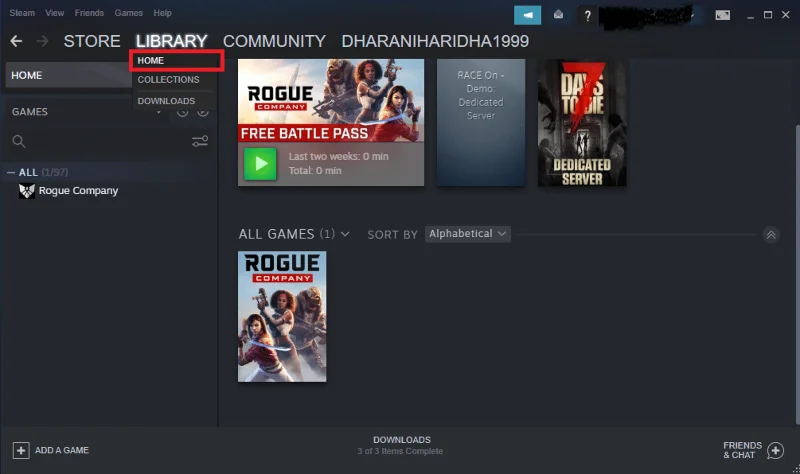Select COLLECTIONS in the Library dropdown
This screenshot has width=800, height=474.
coord(168,80)
